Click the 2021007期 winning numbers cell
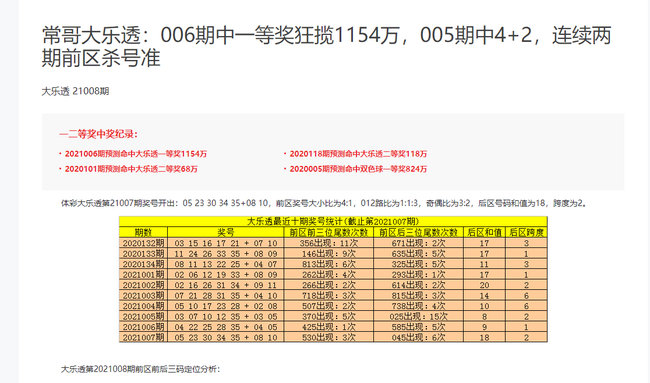This screenshot has width=650, height=383. click(226, 337)
